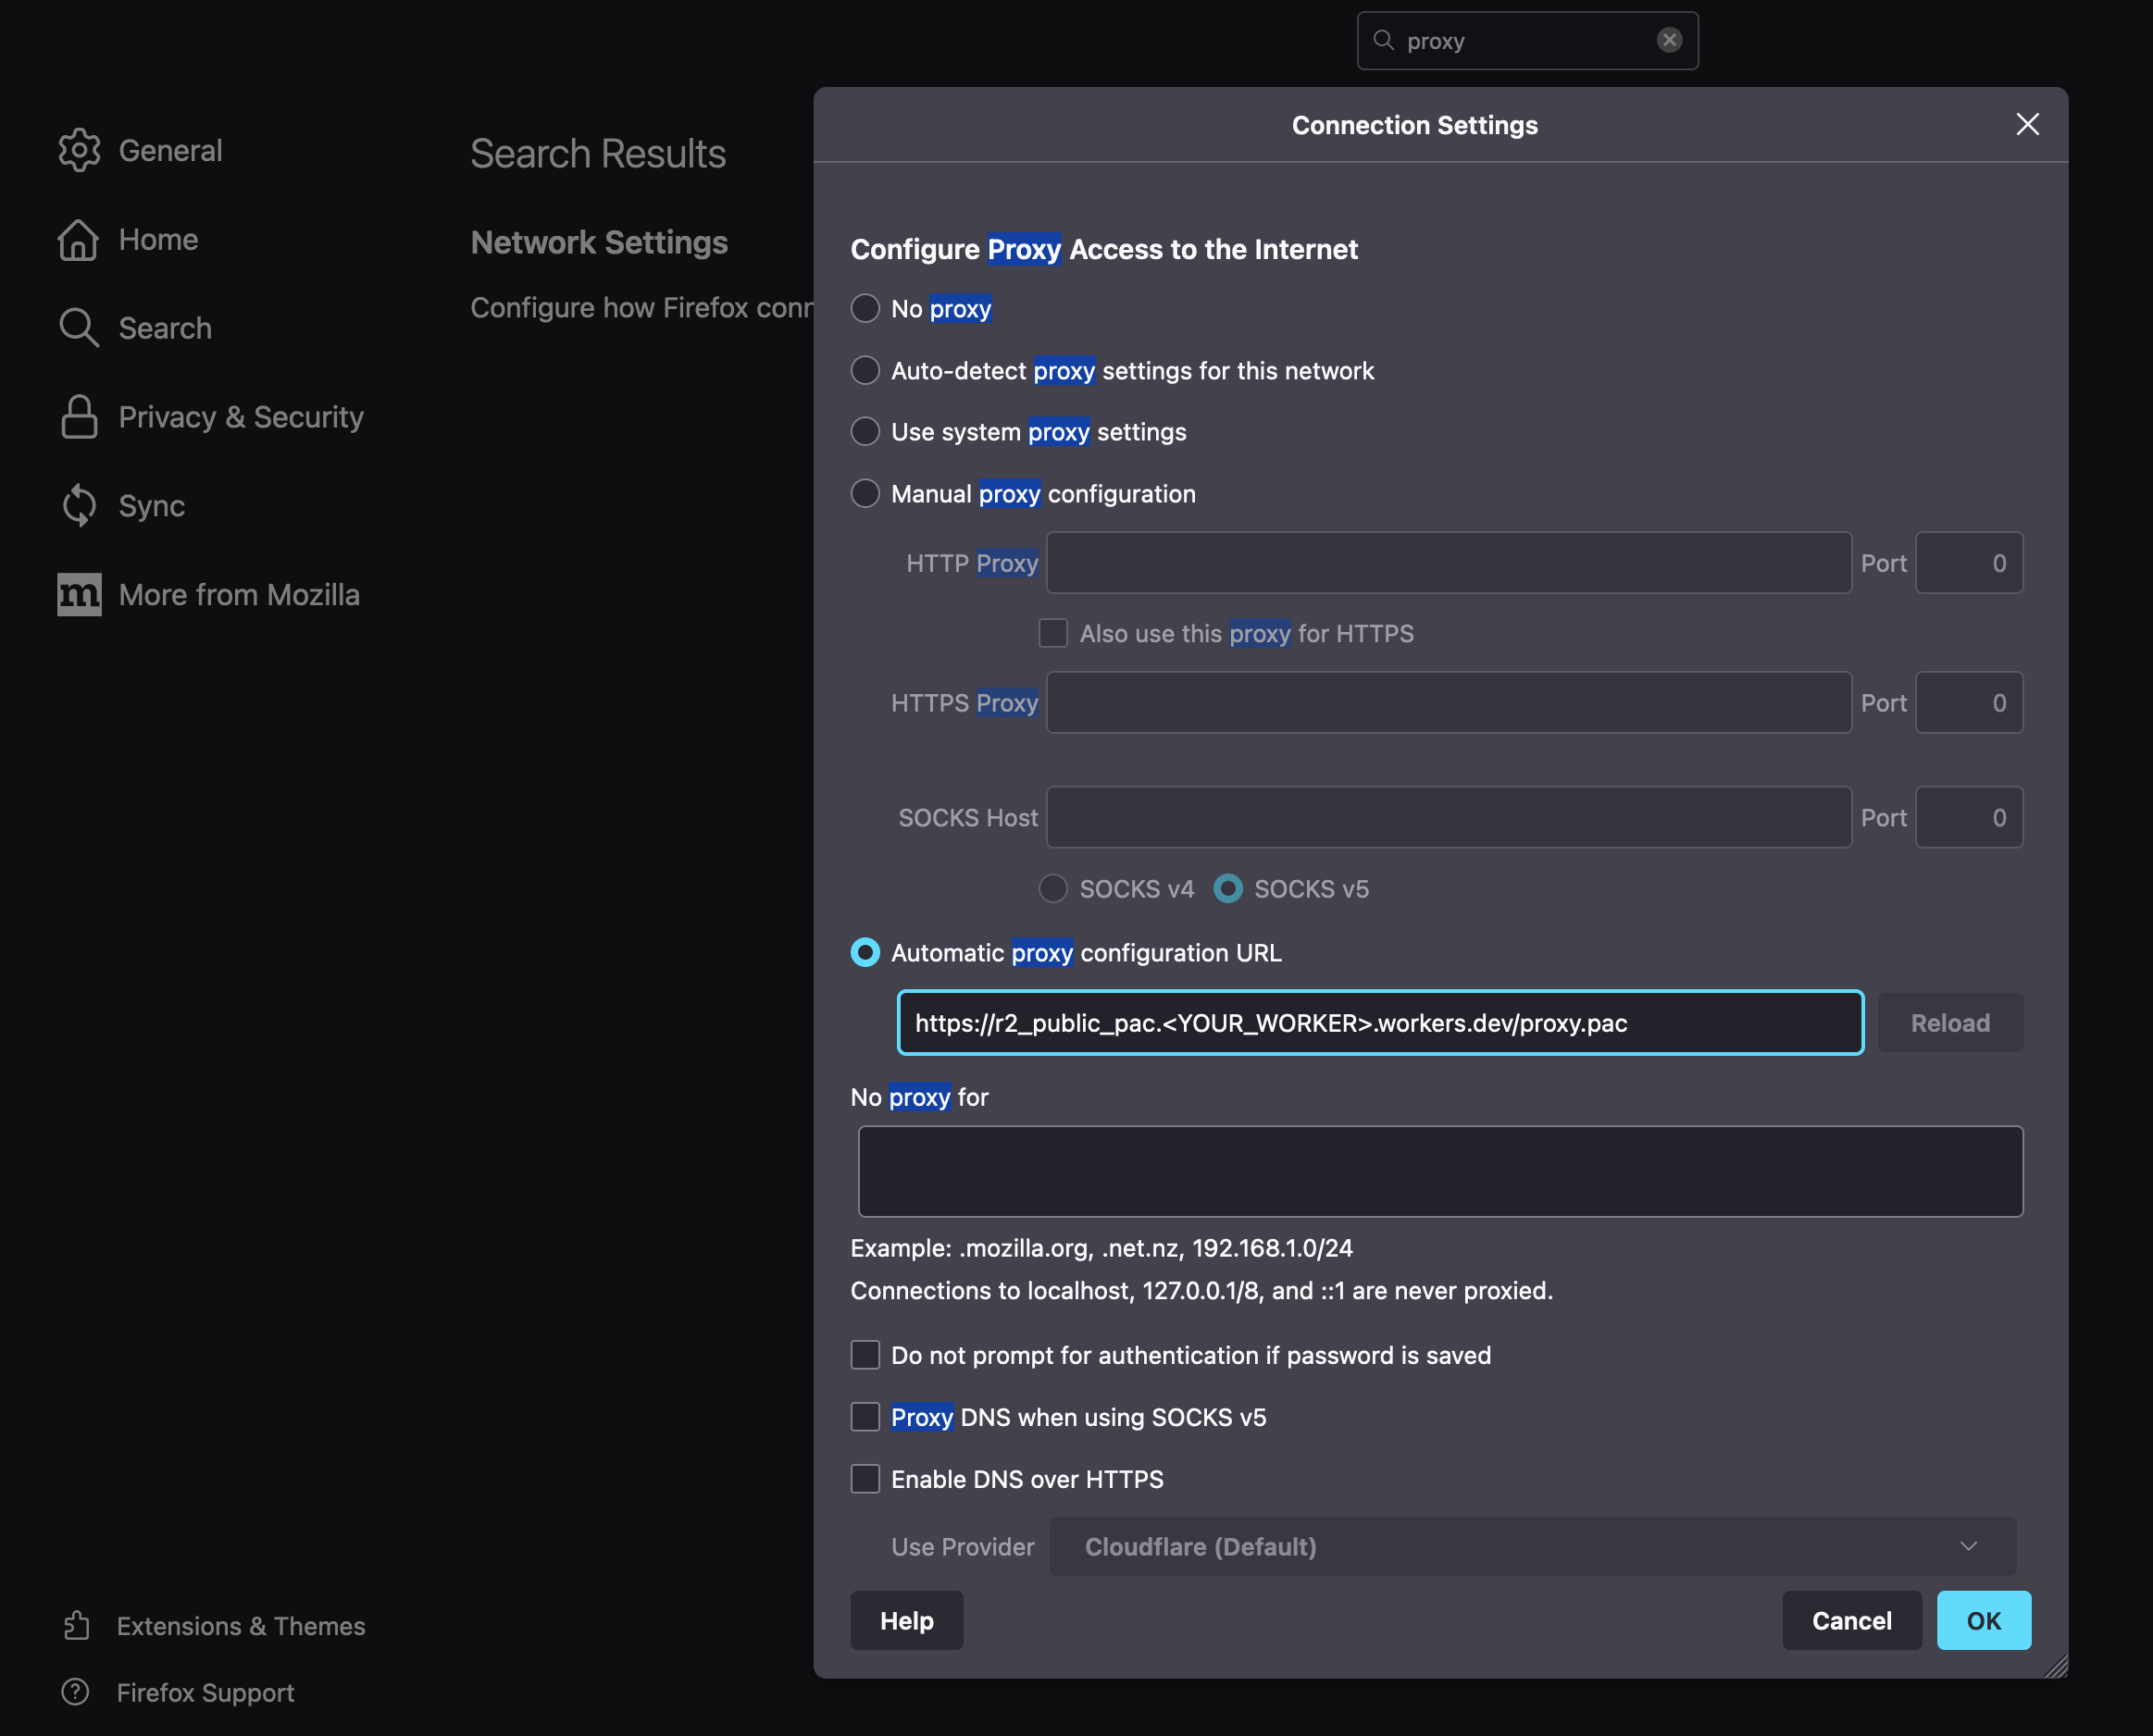The width and height of the screenshot is (2153, 1736).
Task: Click the General gear icon
Action: [79, 150]
